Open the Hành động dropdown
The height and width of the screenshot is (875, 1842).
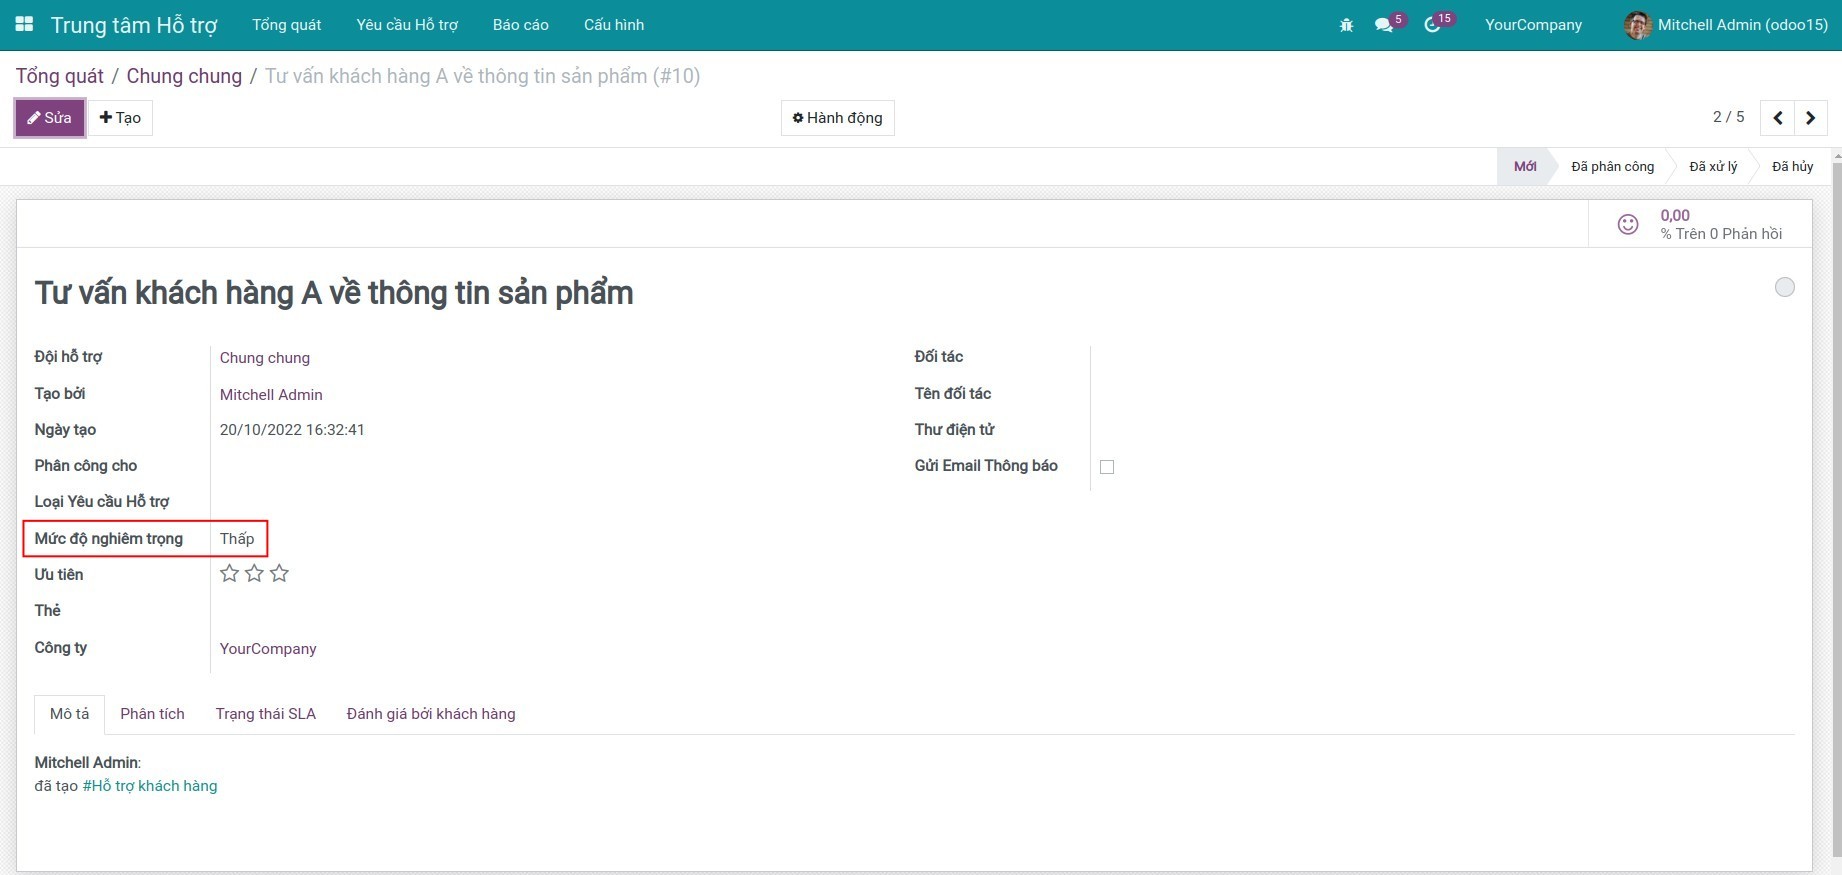pos(837,118)
